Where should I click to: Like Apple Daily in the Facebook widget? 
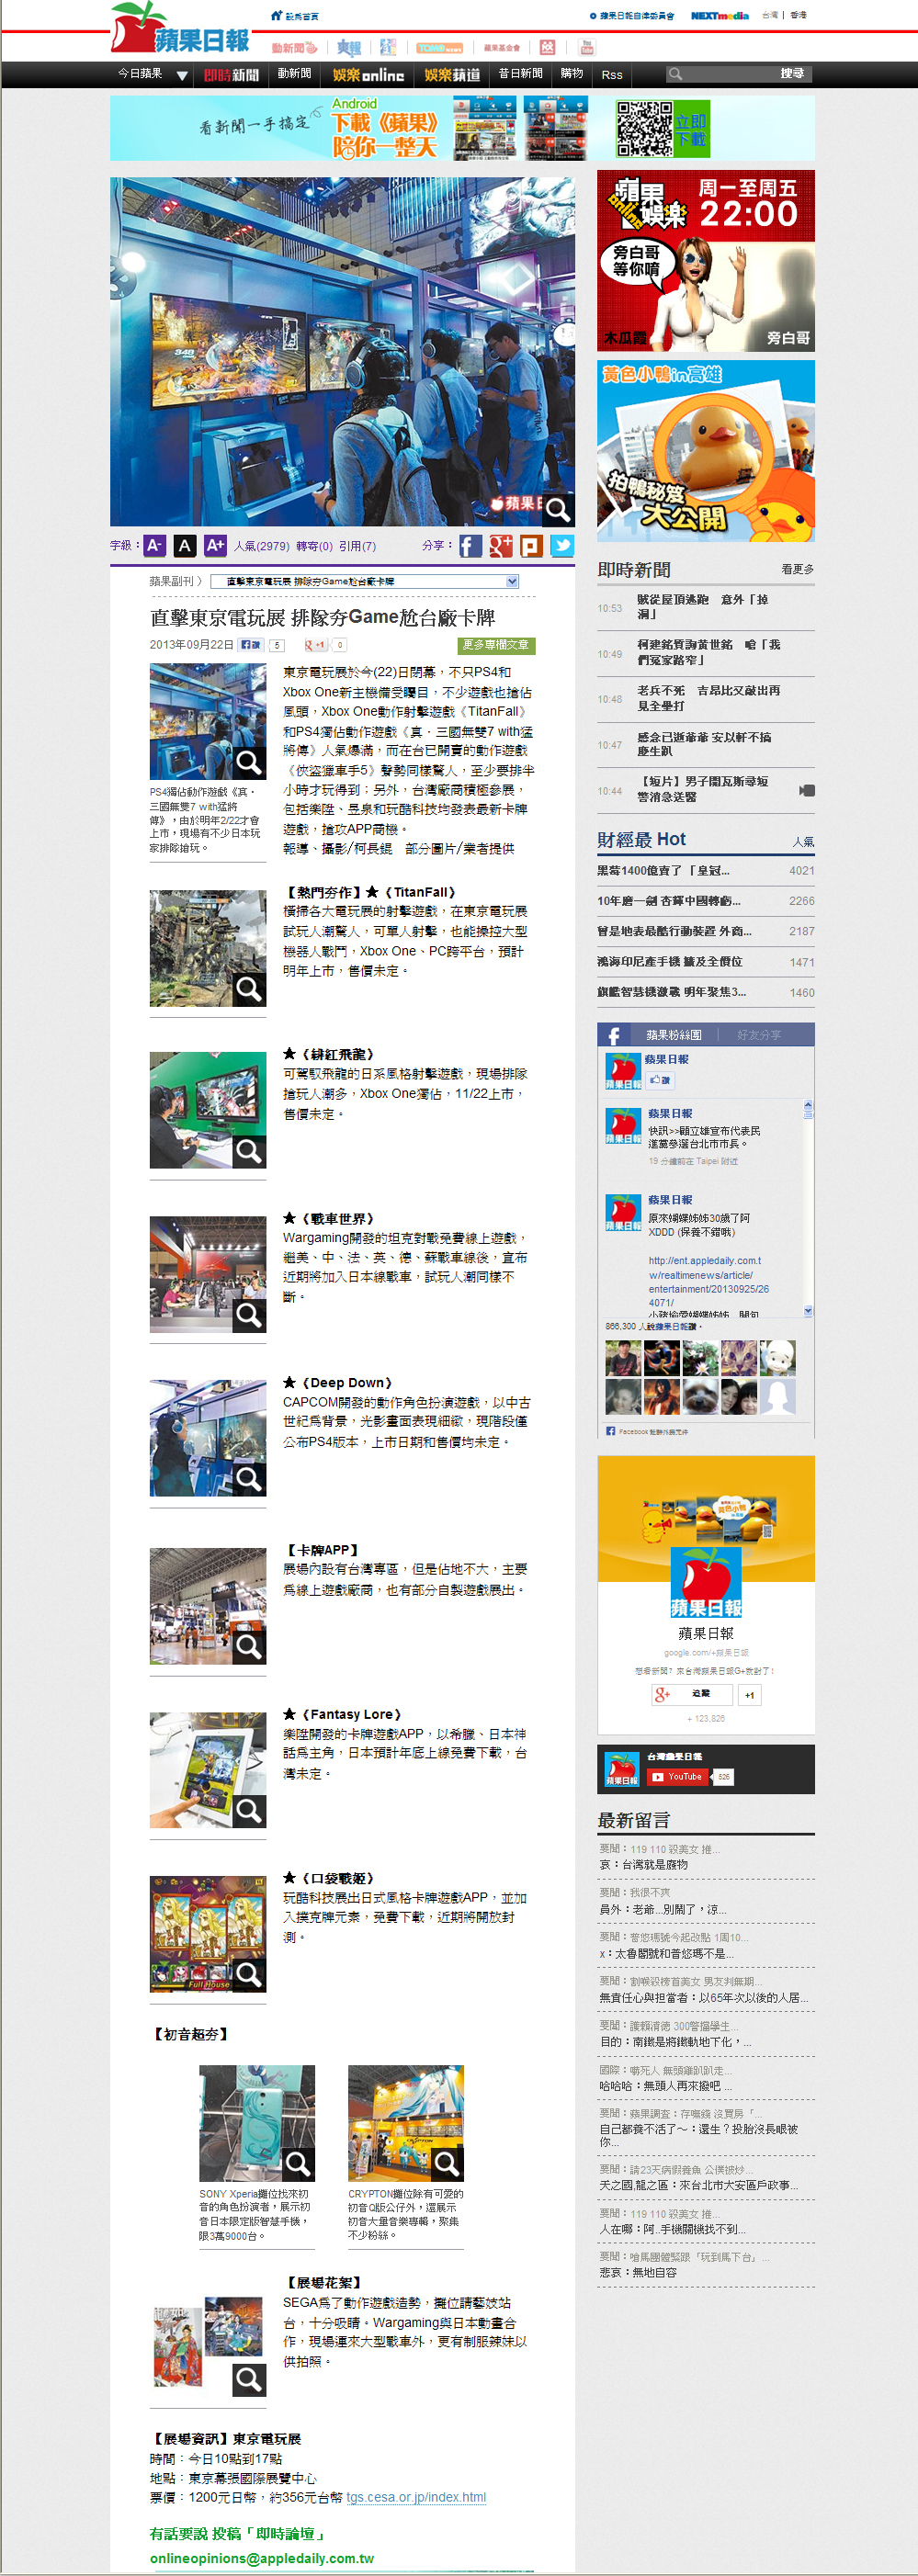[660, 1080]
